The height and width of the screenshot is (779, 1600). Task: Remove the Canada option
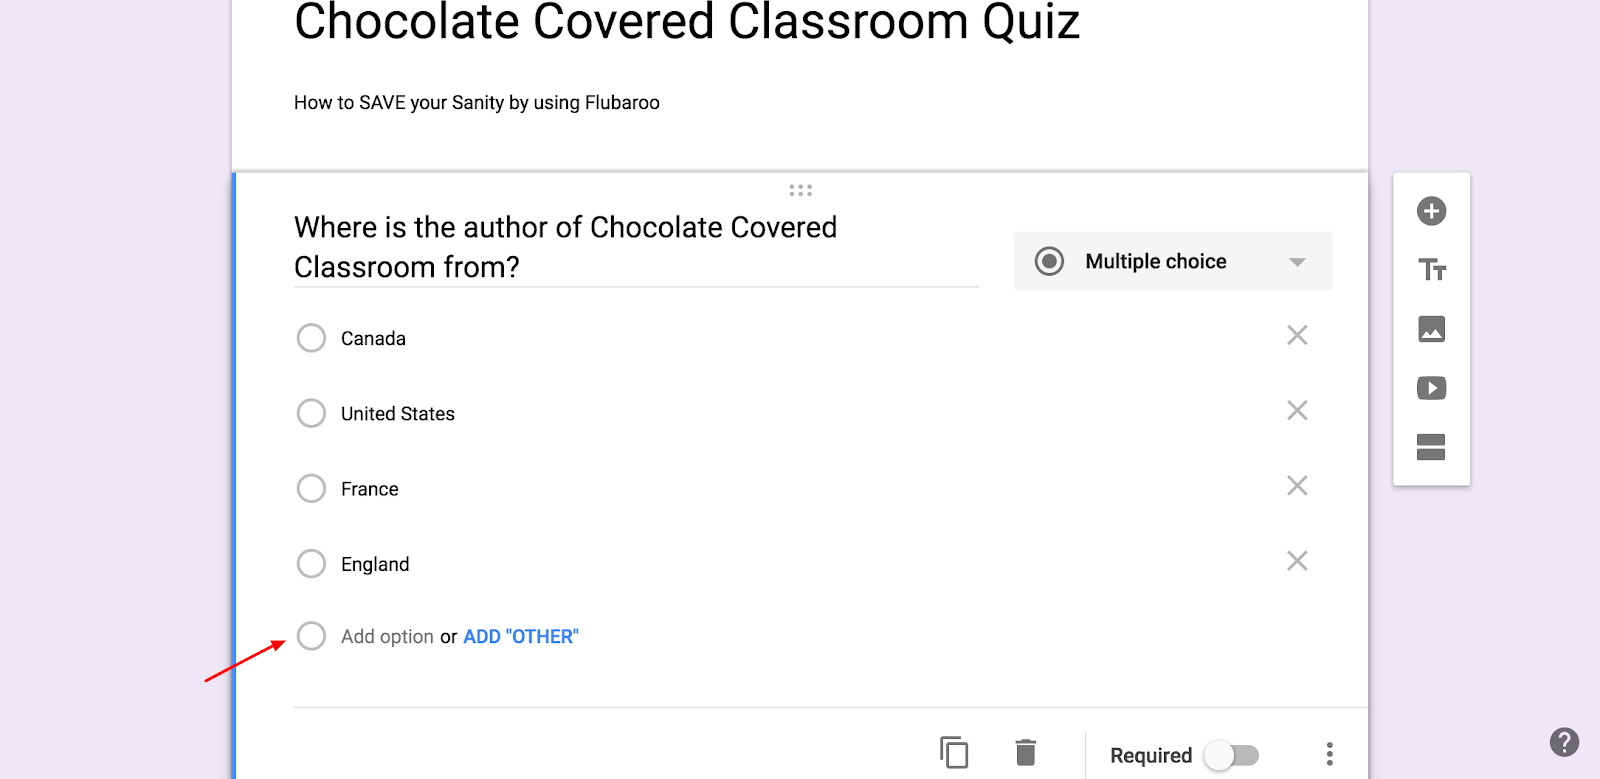pos(1297,335)
